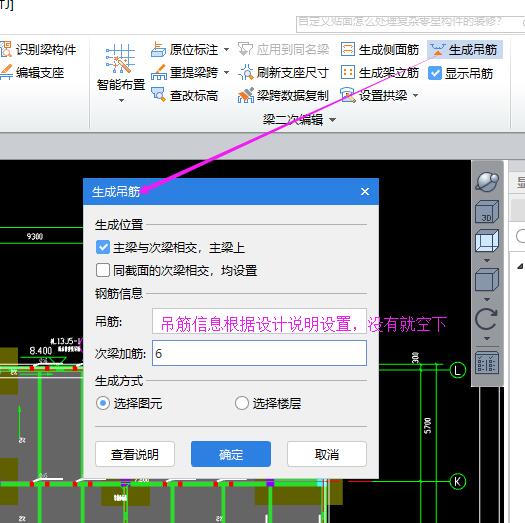
Task: Open the 查改标高 tool
Action: click(184, 95)
